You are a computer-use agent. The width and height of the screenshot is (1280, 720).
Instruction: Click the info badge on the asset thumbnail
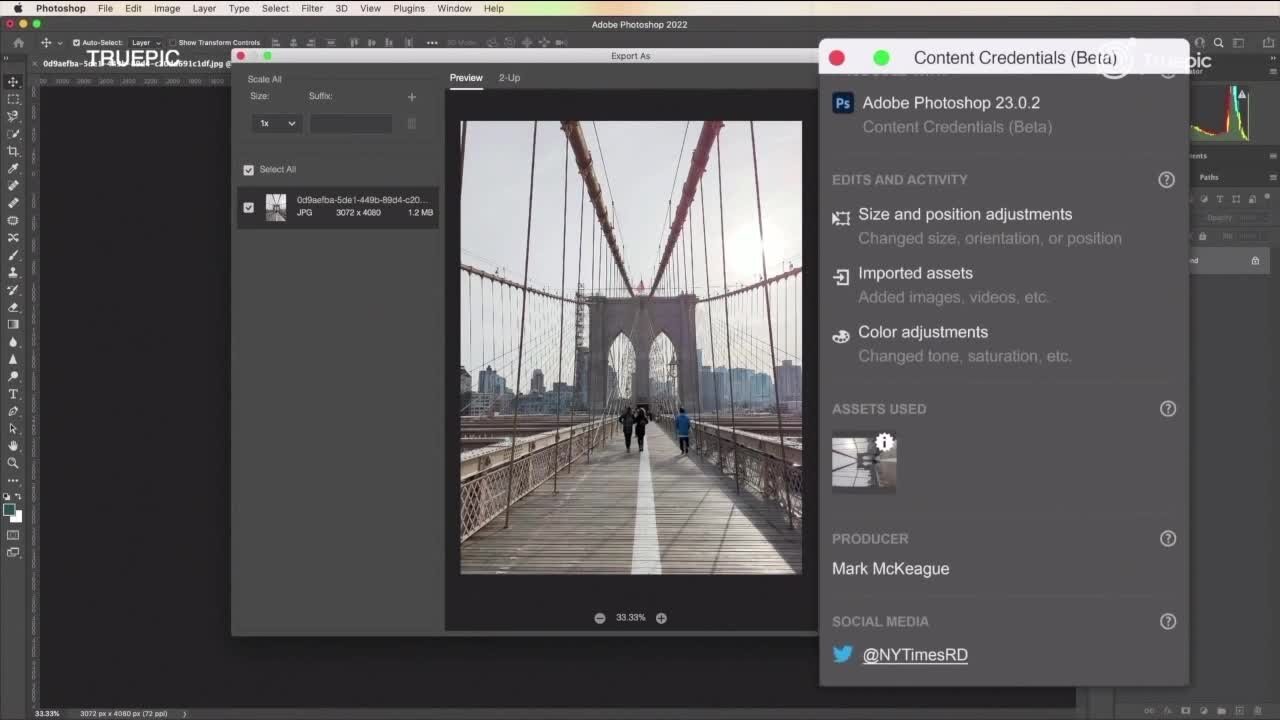(884, 442)
